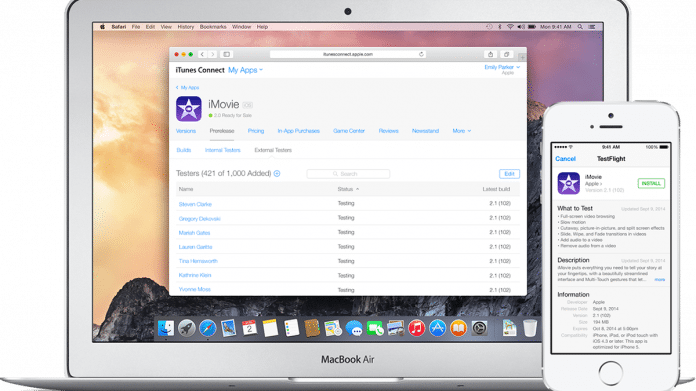Screen dimensions: 696x391
Task: Open iBooks orange icon in the Dock
Action: pyautogui.click(x=458, y=328)
